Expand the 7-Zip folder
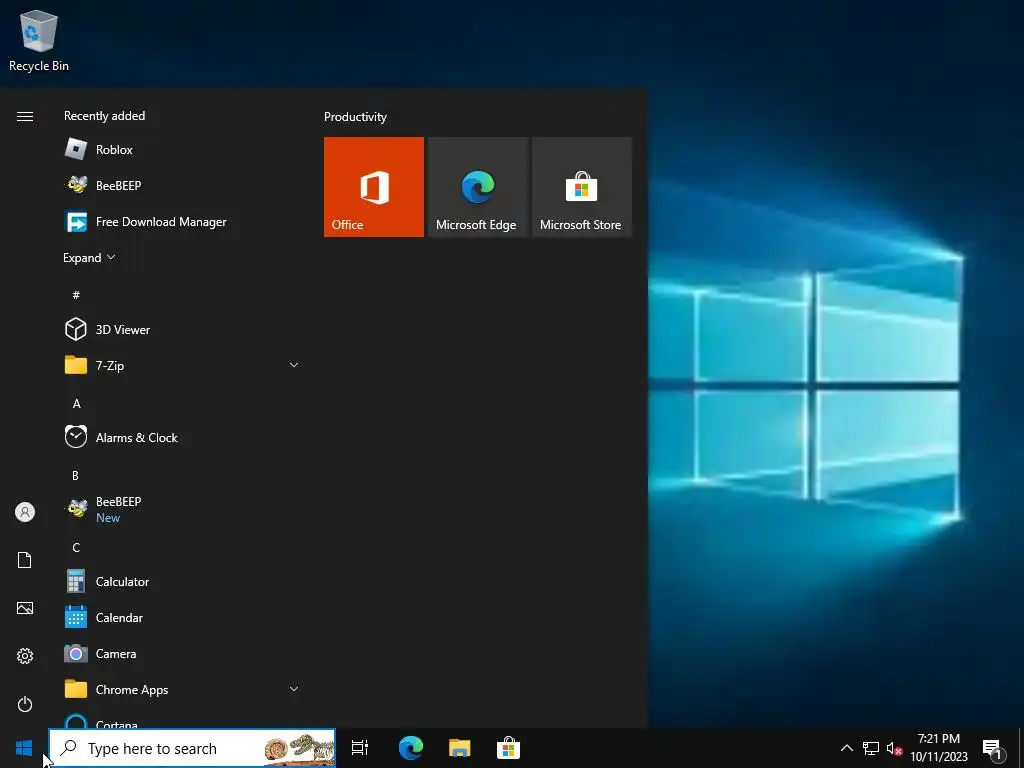Viewport: 1024px width, 768px height. pyautogui.click(x=182, y=365)
